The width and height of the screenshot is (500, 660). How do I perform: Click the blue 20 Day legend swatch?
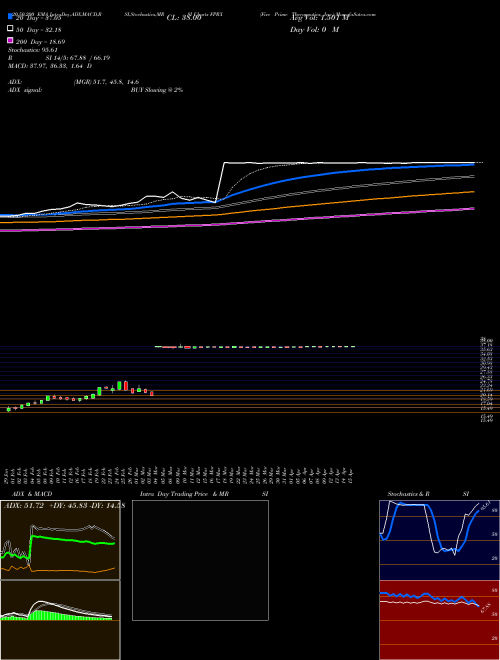[x=10, y=17]
